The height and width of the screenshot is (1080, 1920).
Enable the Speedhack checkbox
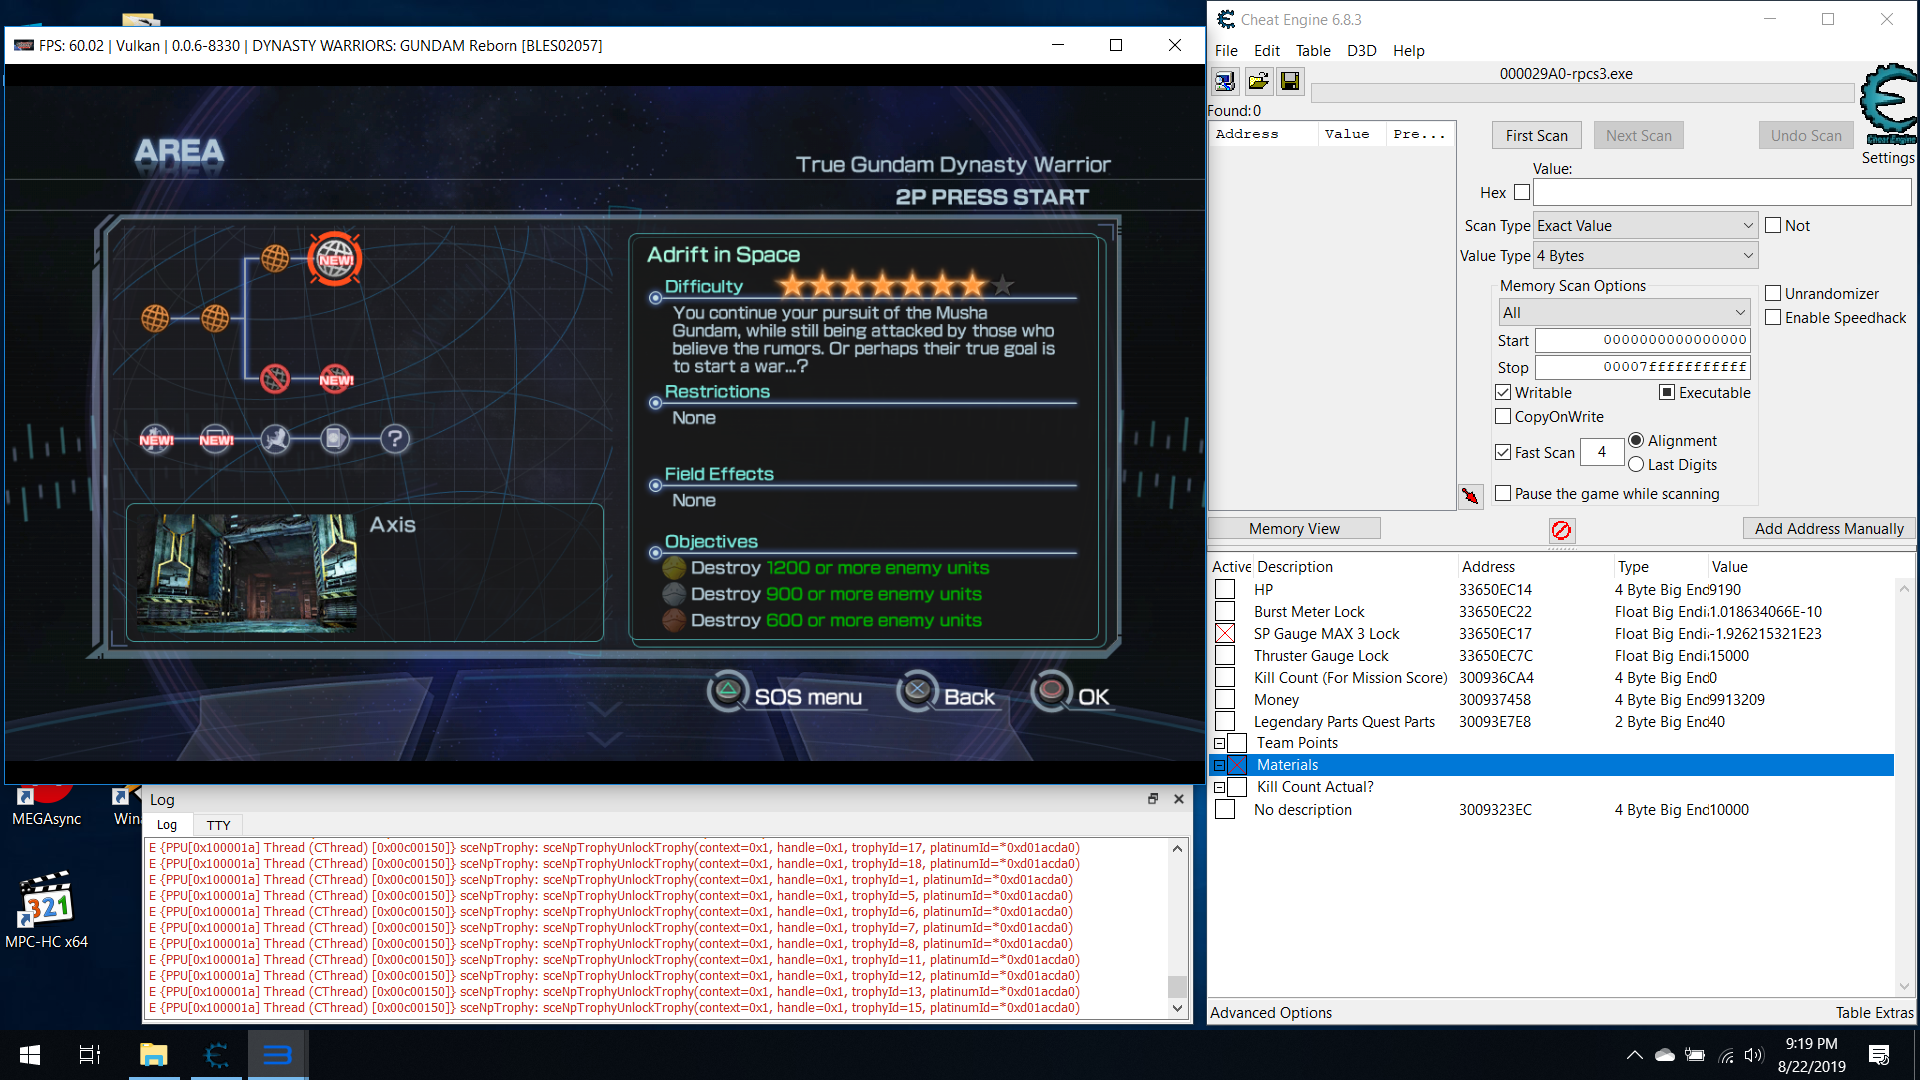click(x=1773, y=317)
